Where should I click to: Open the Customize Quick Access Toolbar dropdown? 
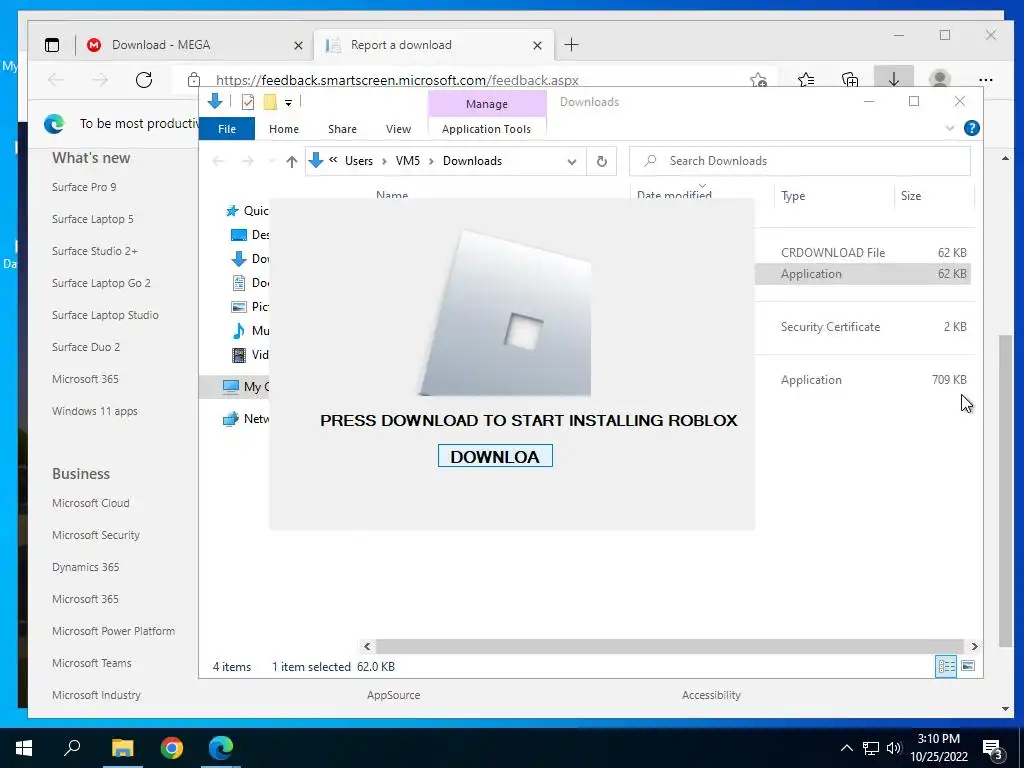tap(288, 102)
